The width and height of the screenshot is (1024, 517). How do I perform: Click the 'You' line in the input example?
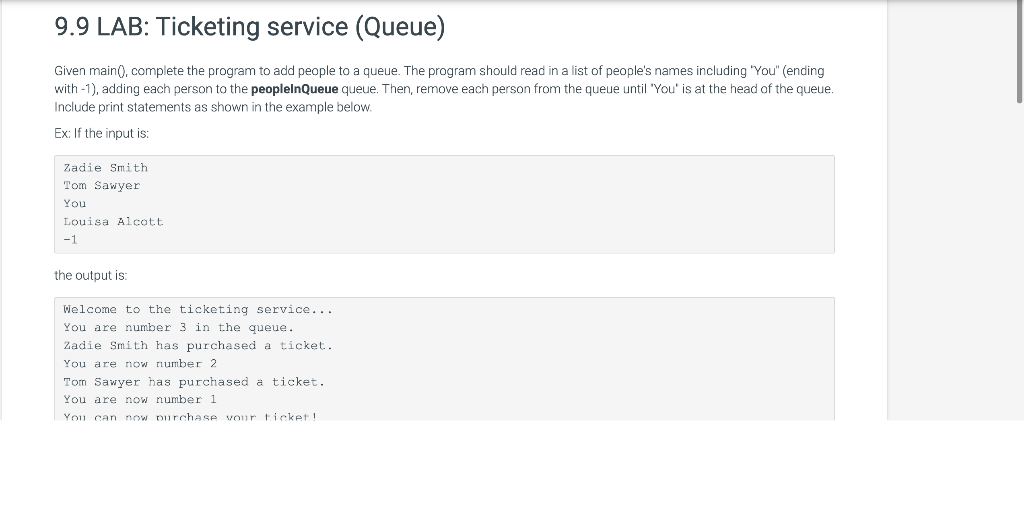click(x=74, y=204)
